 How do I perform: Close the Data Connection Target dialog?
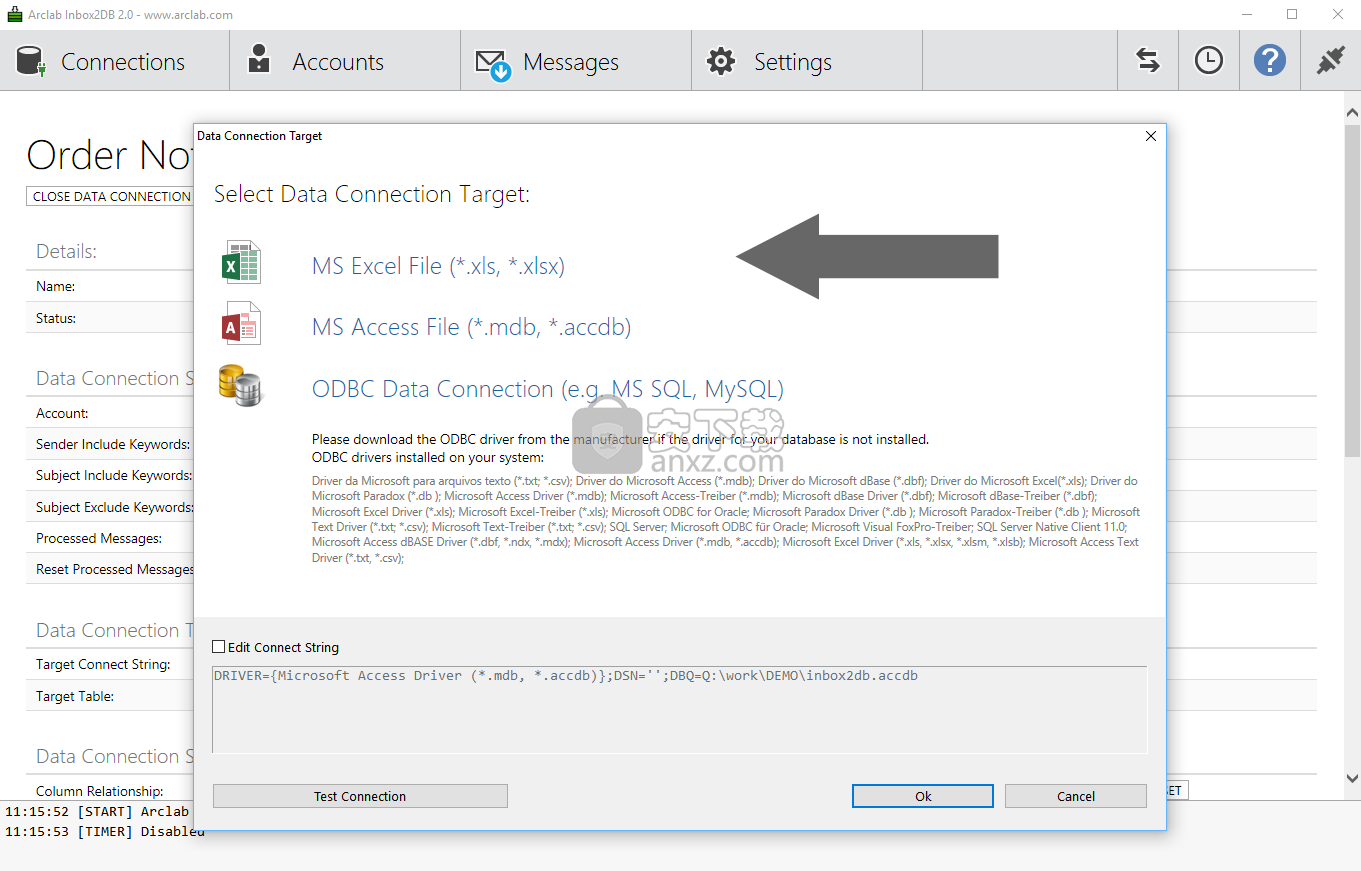[x=1150, y=136]
